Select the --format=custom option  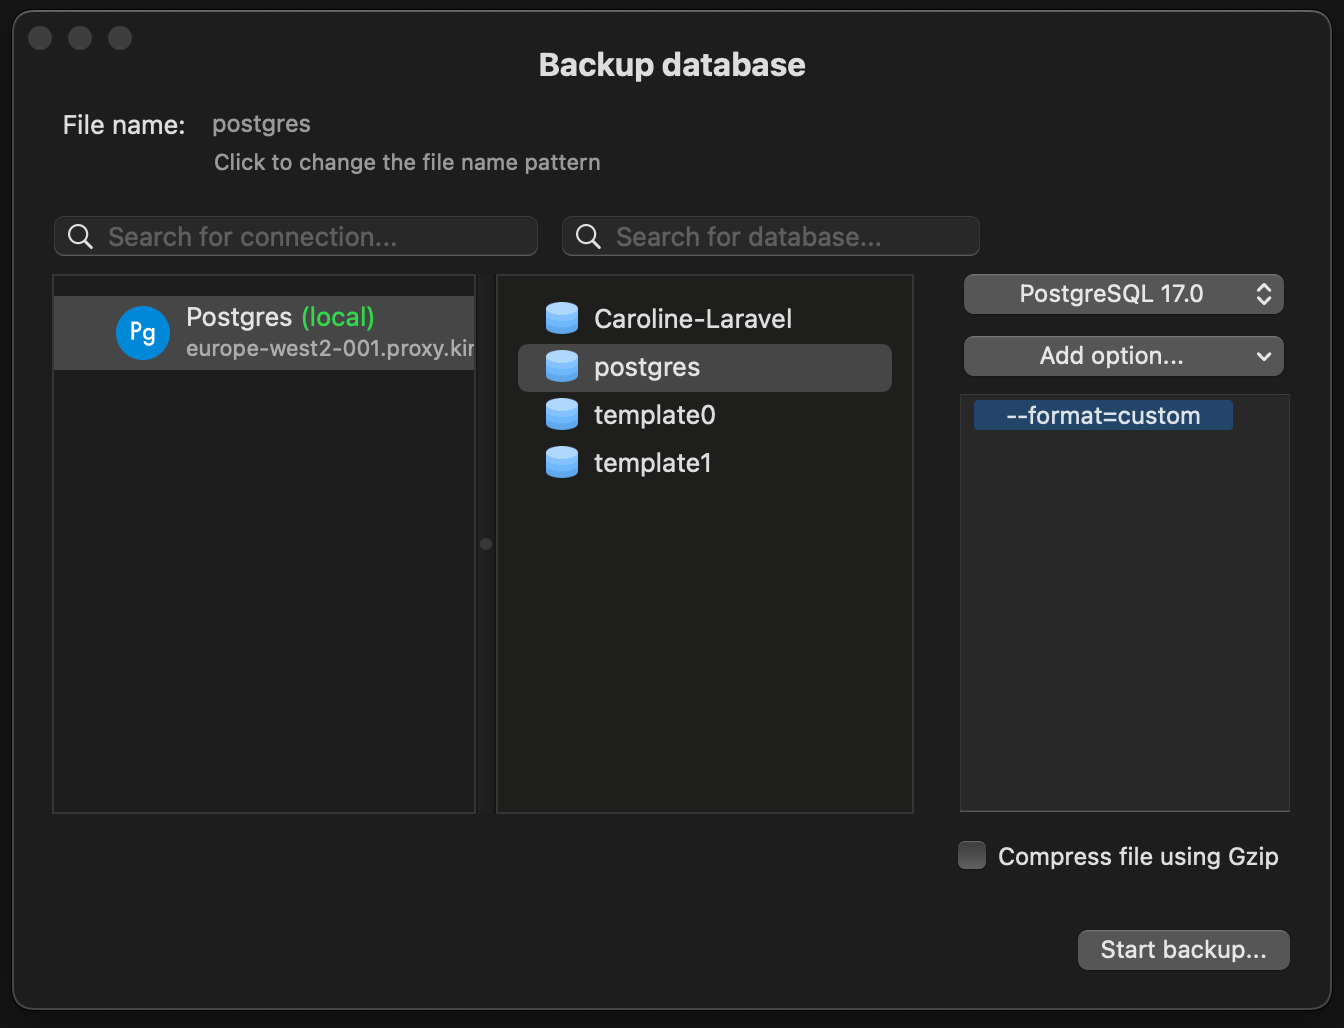[1102, 415]
